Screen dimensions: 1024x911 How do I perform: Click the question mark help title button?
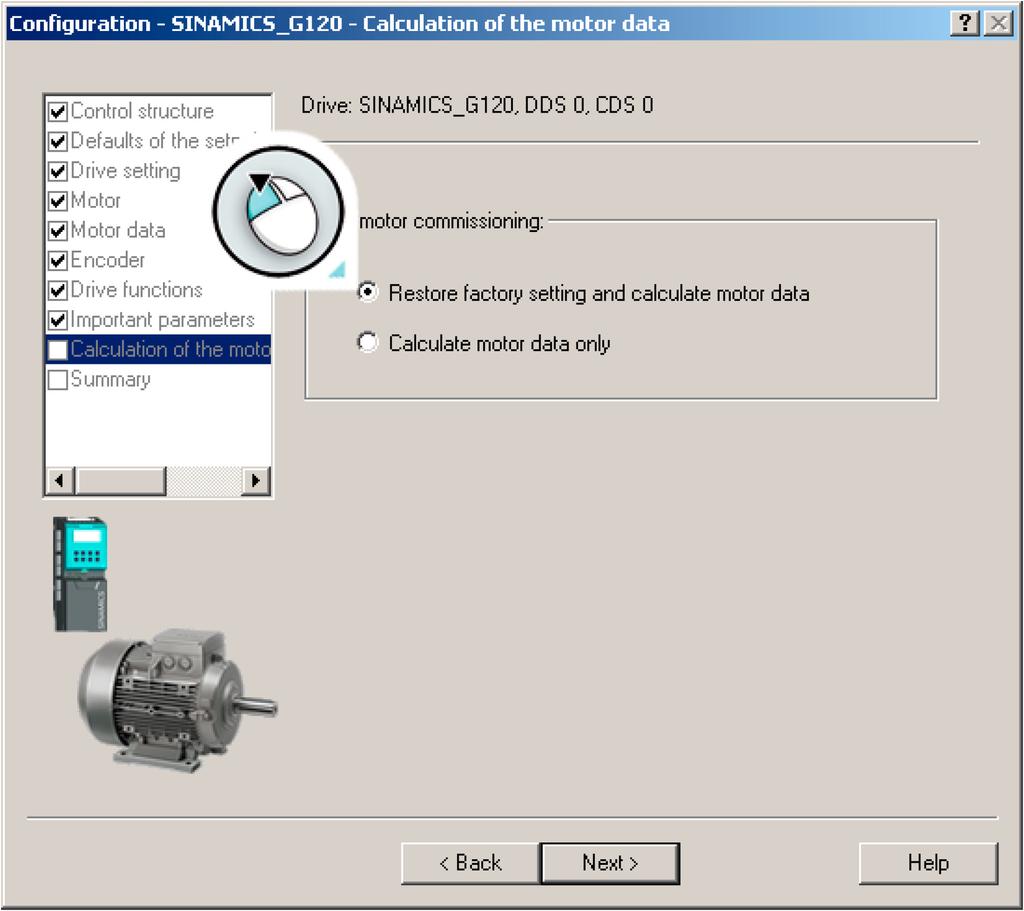(x=965, y=24)
